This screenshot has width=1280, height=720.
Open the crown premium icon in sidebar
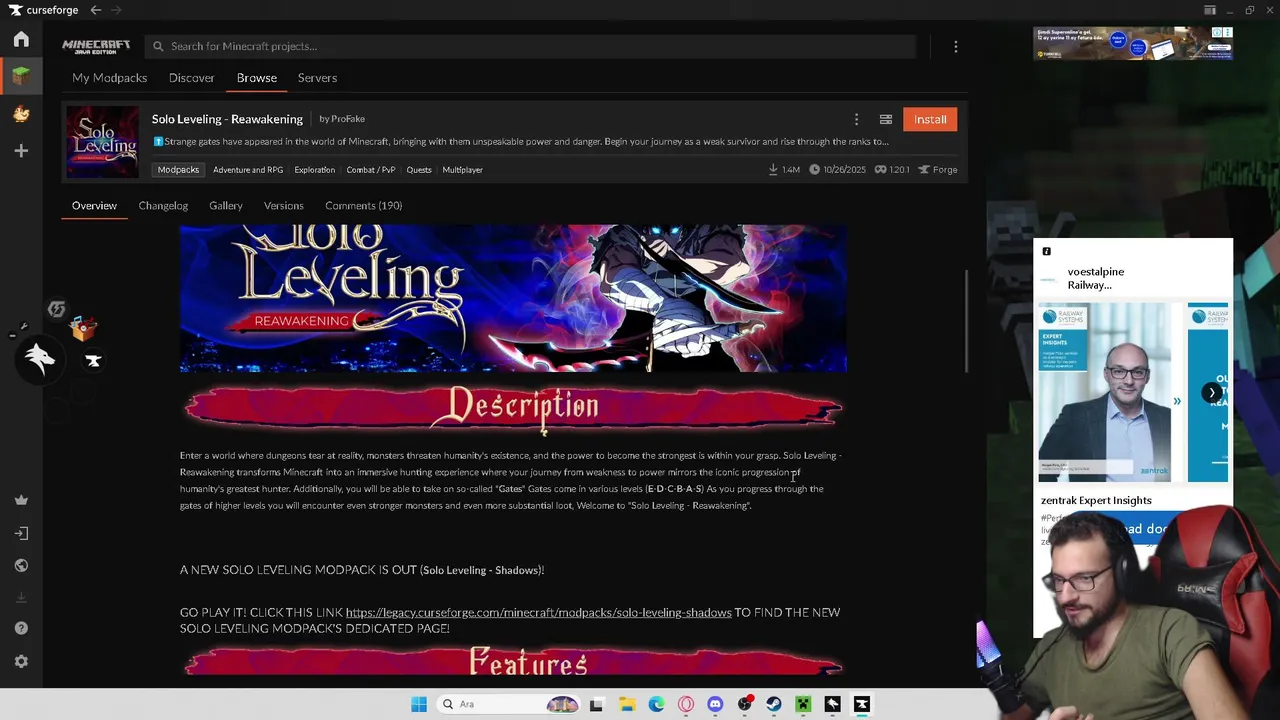[21, 500]
